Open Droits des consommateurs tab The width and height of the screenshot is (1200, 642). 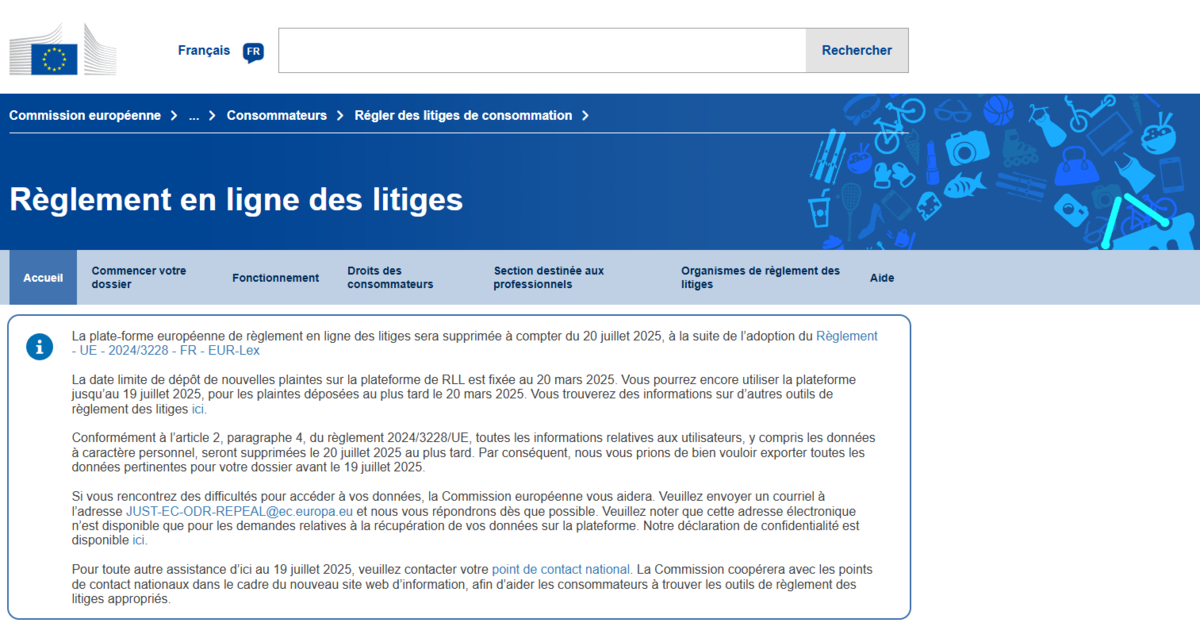[x=390, y=278]
